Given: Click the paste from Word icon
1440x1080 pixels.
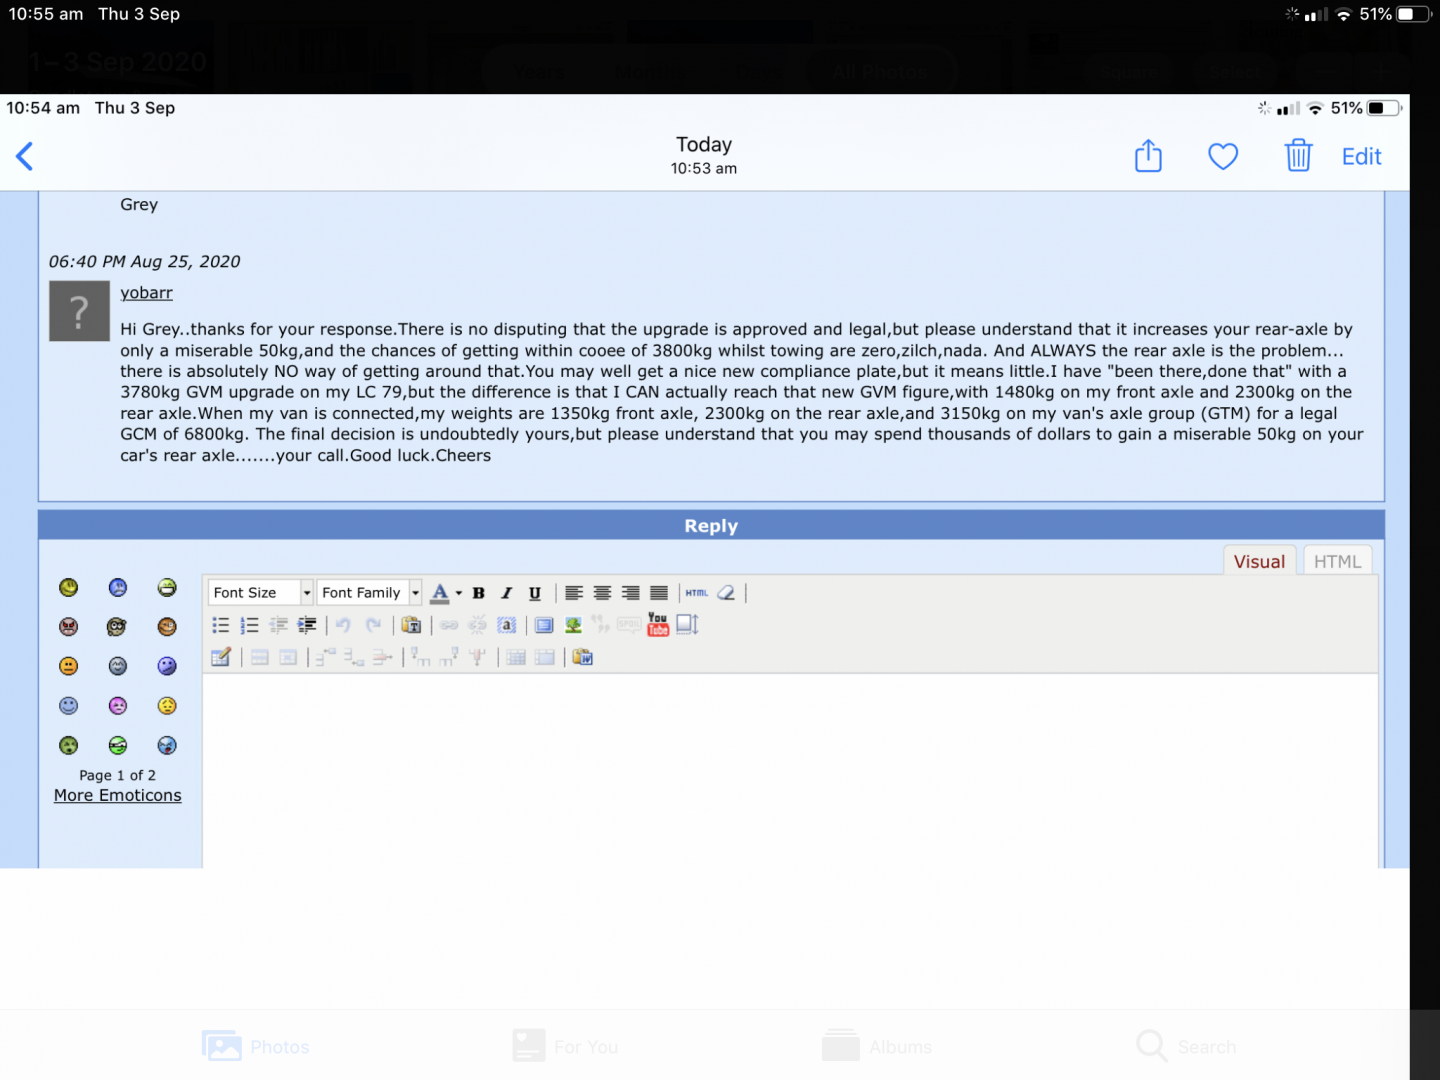Looking at the screenshot, I should (582, 657).
